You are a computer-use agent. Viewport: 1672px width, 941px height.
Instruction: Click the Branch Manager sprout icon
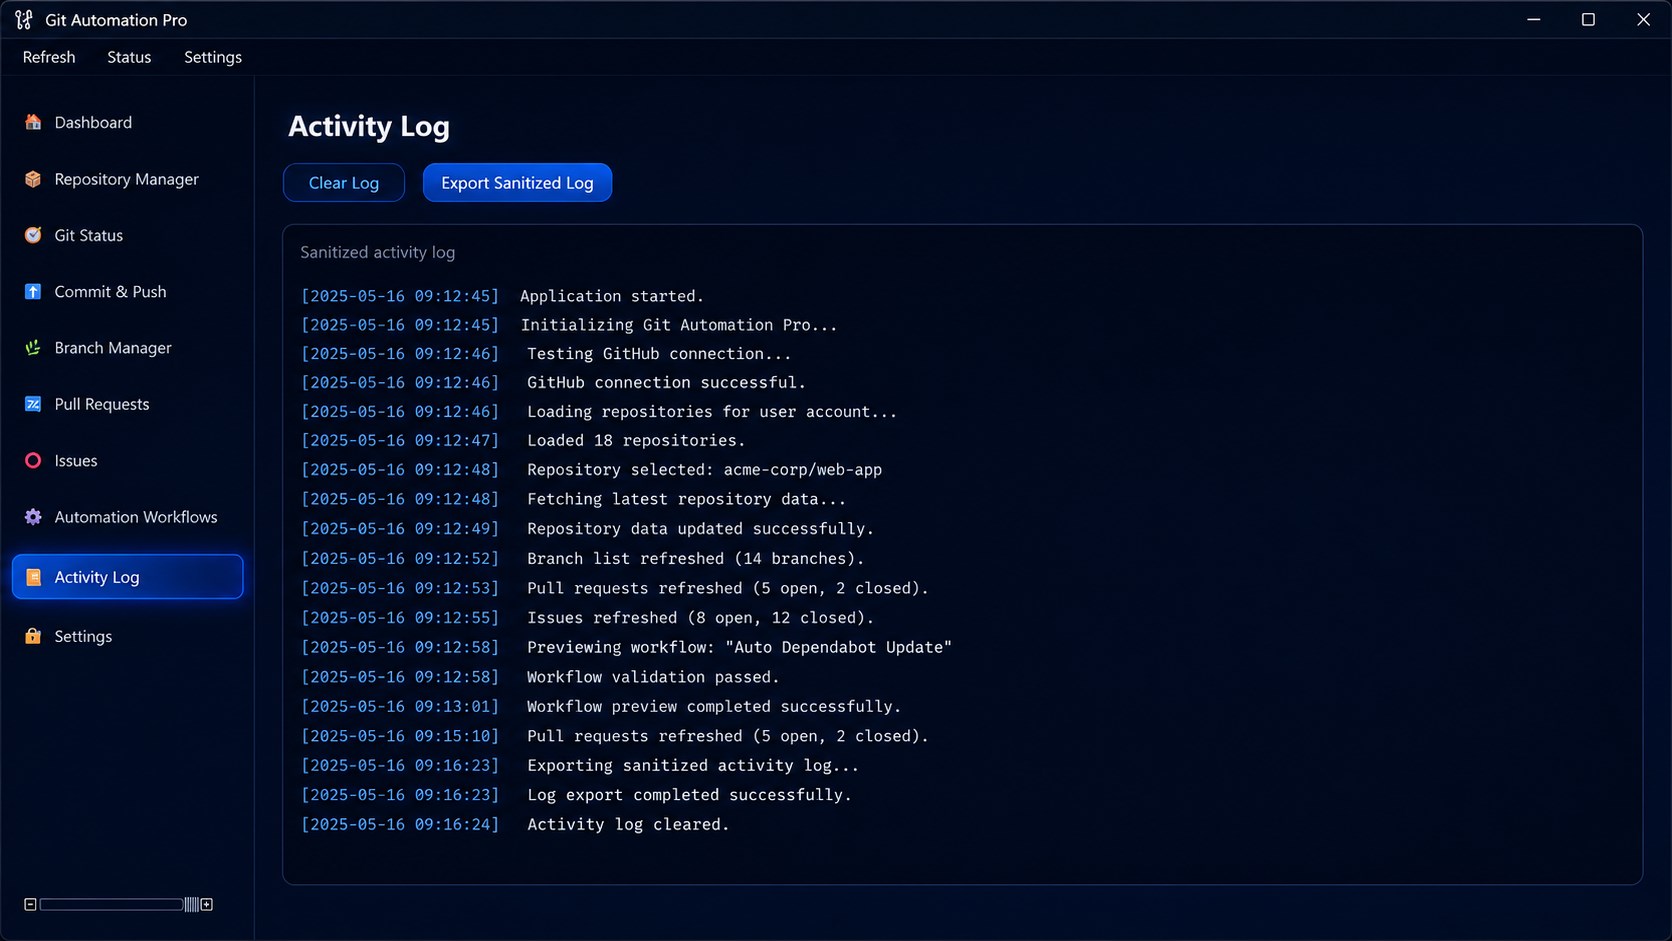[33, 348]
